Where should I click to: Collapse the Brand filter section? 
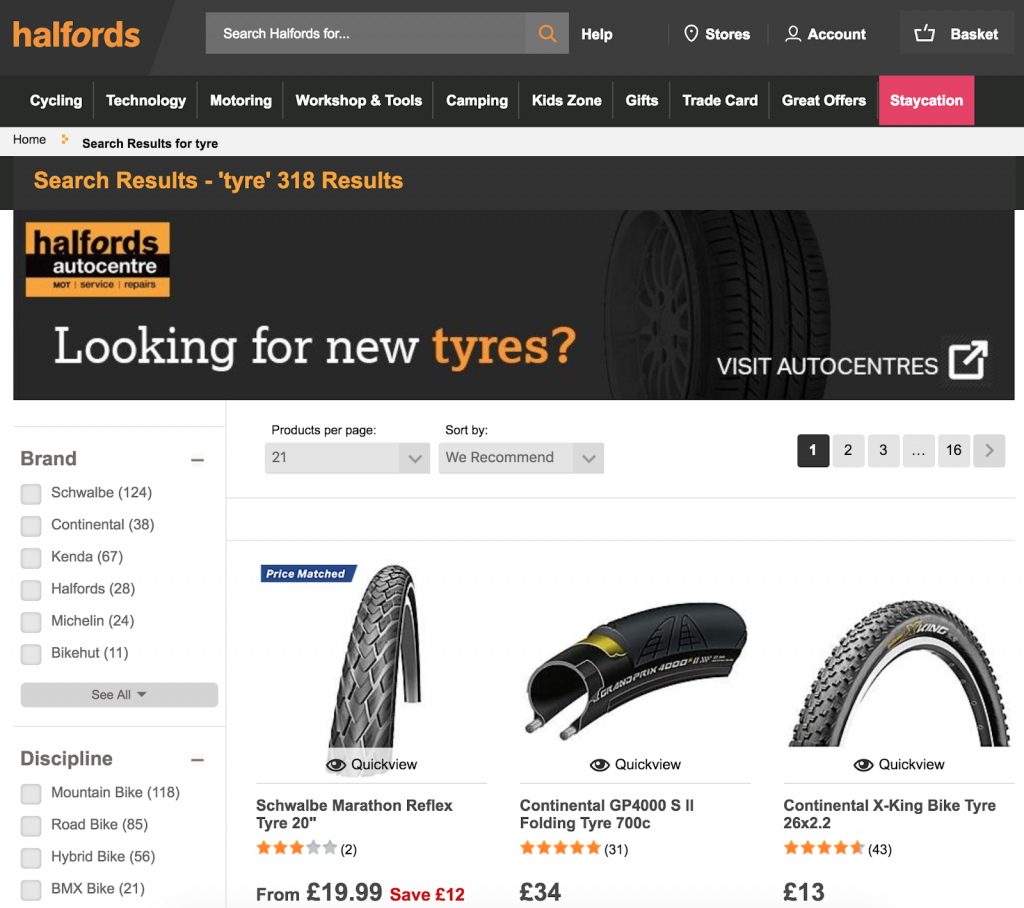[x=197, y=460]
